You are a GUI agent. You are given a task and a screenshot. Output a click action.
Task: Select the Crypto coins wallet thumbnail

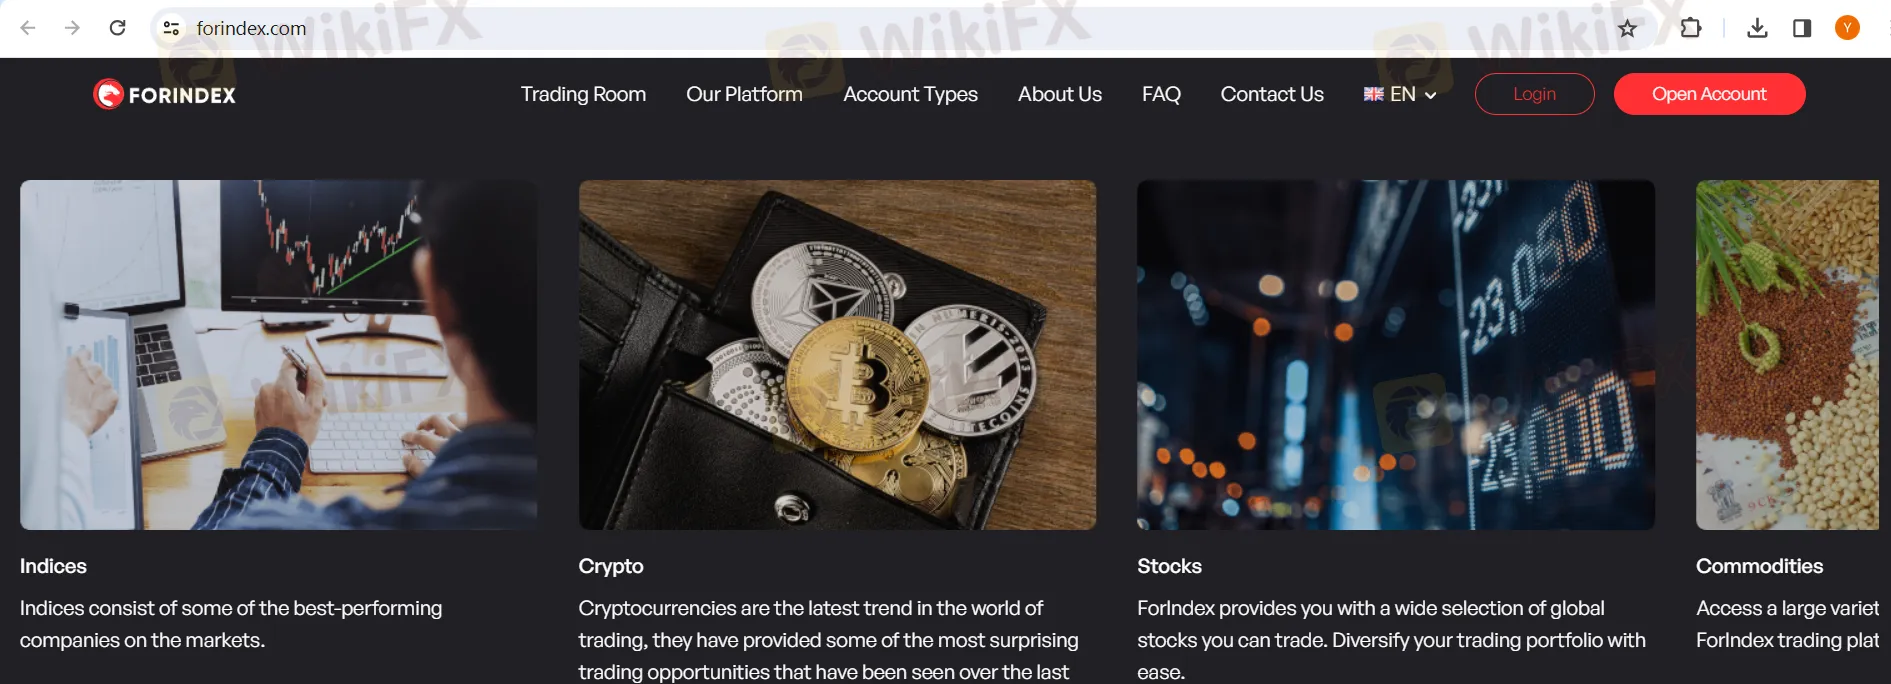click(x=837, y=355)
